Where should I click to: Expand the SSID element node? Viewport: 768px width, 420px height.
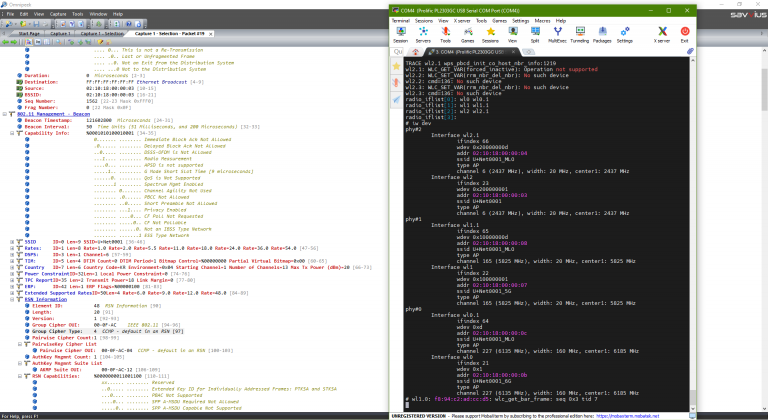pos(12,242)
